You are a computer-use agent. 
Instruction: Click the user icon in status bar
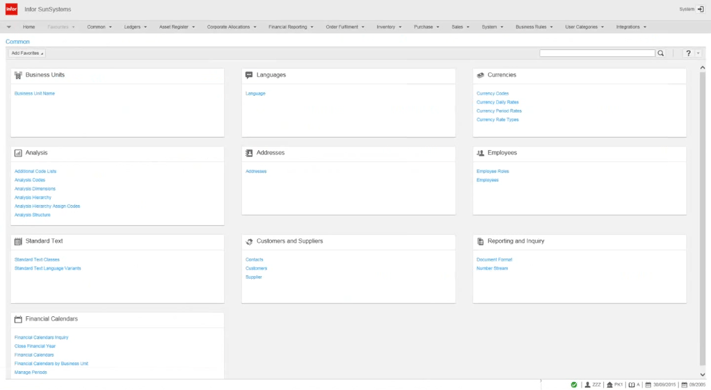coord(587,385)
